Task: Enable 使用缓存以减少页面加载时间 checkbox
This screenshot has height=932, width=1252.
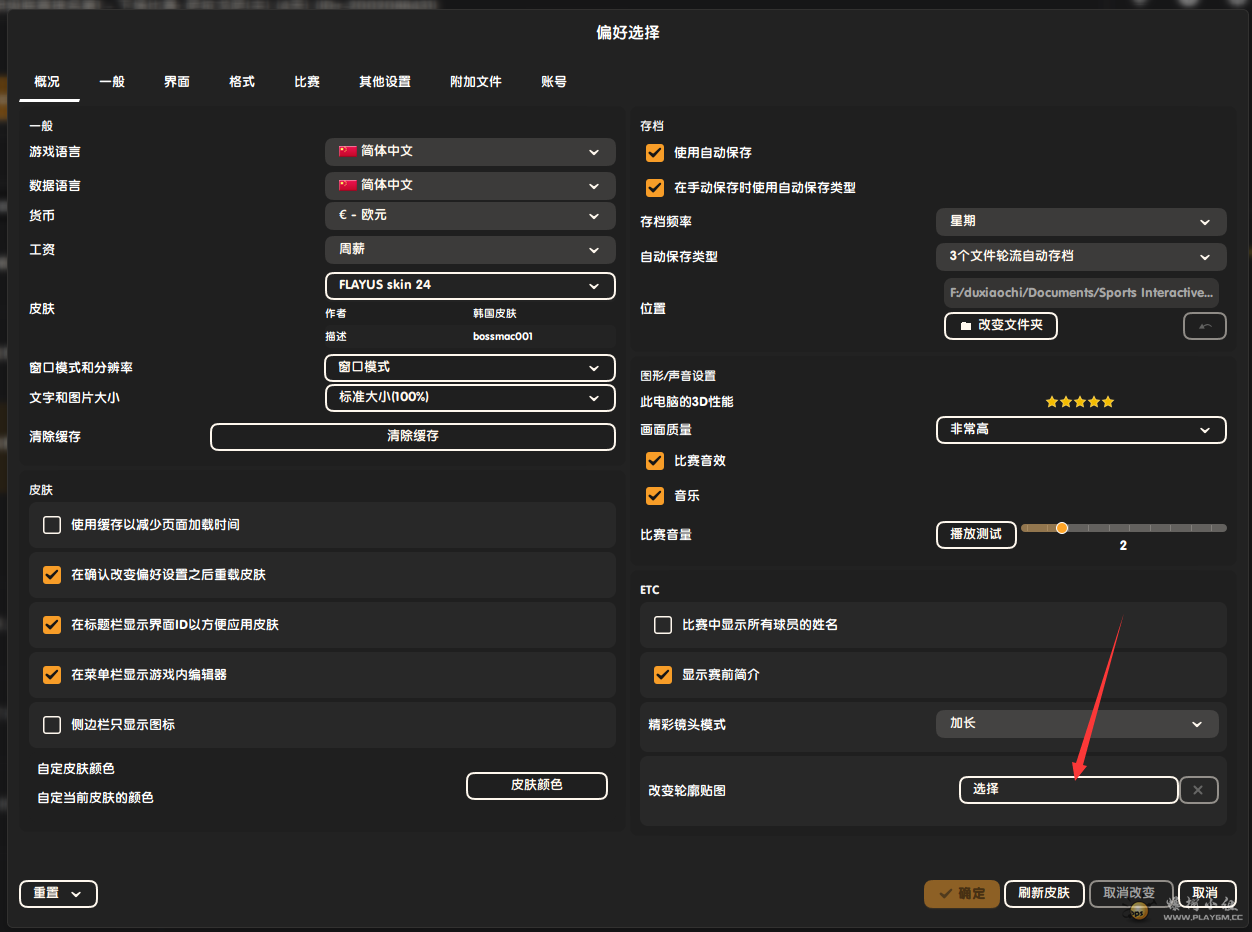Action: [x=52, y=525]
